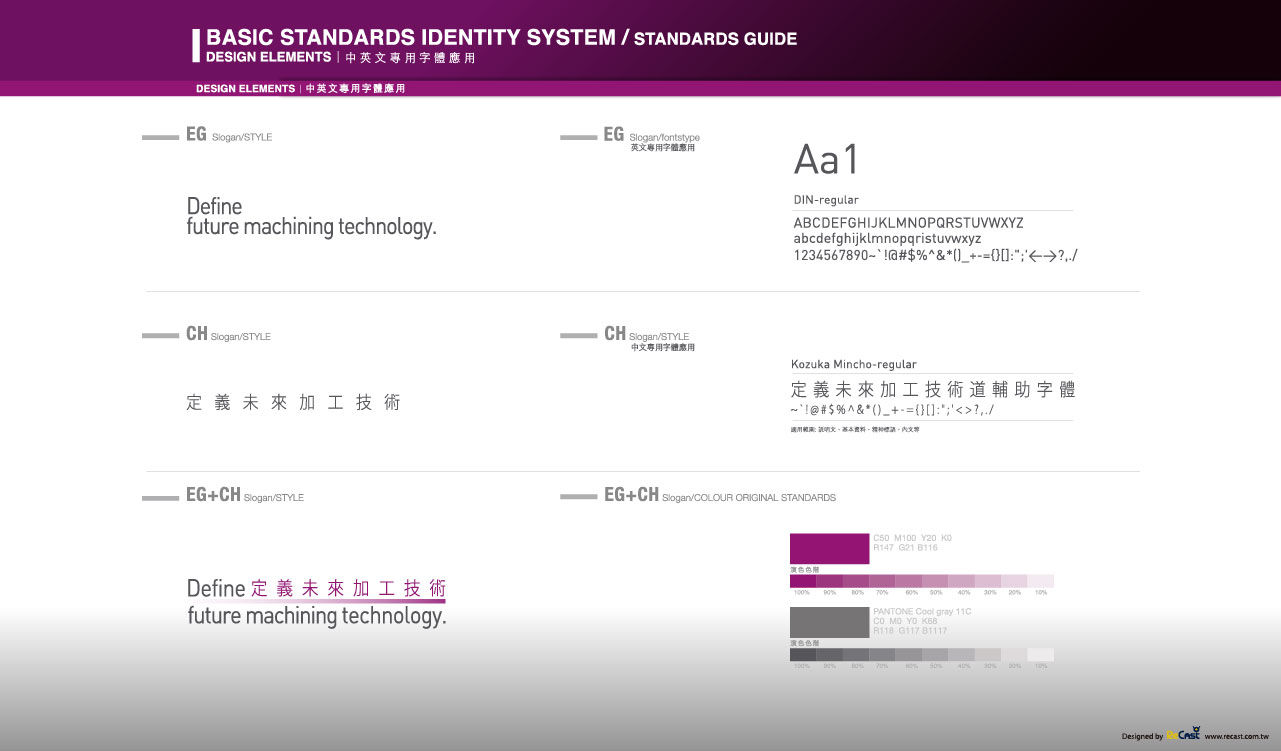Click the uppercase 'ABCDEFGHIJKLMNOPQRSTUVWXYZ' line
Screen dimensions: 1281x751
click(x=909, y=222)
